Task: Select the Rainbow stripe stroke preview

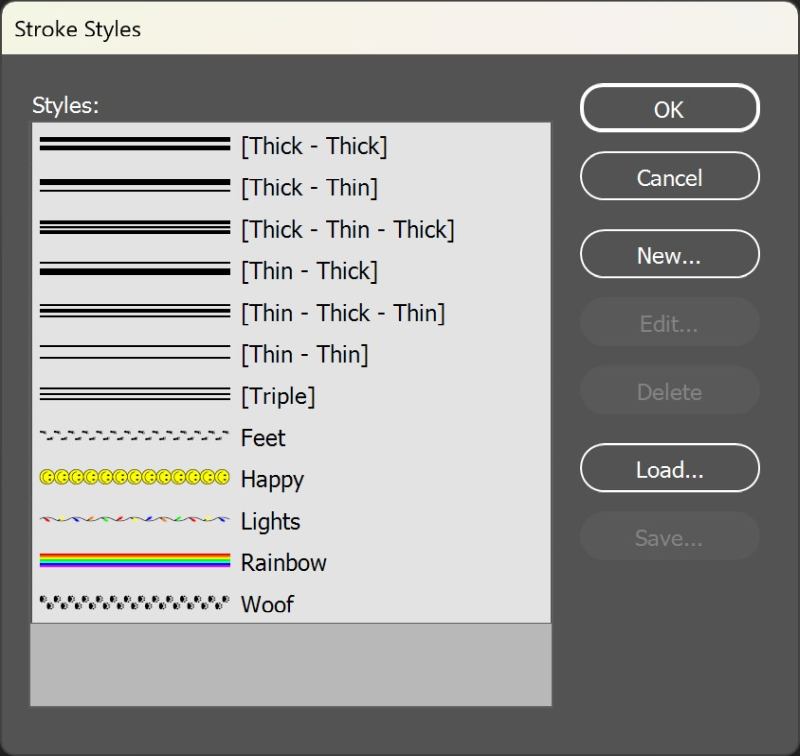Action: point(135,560)
